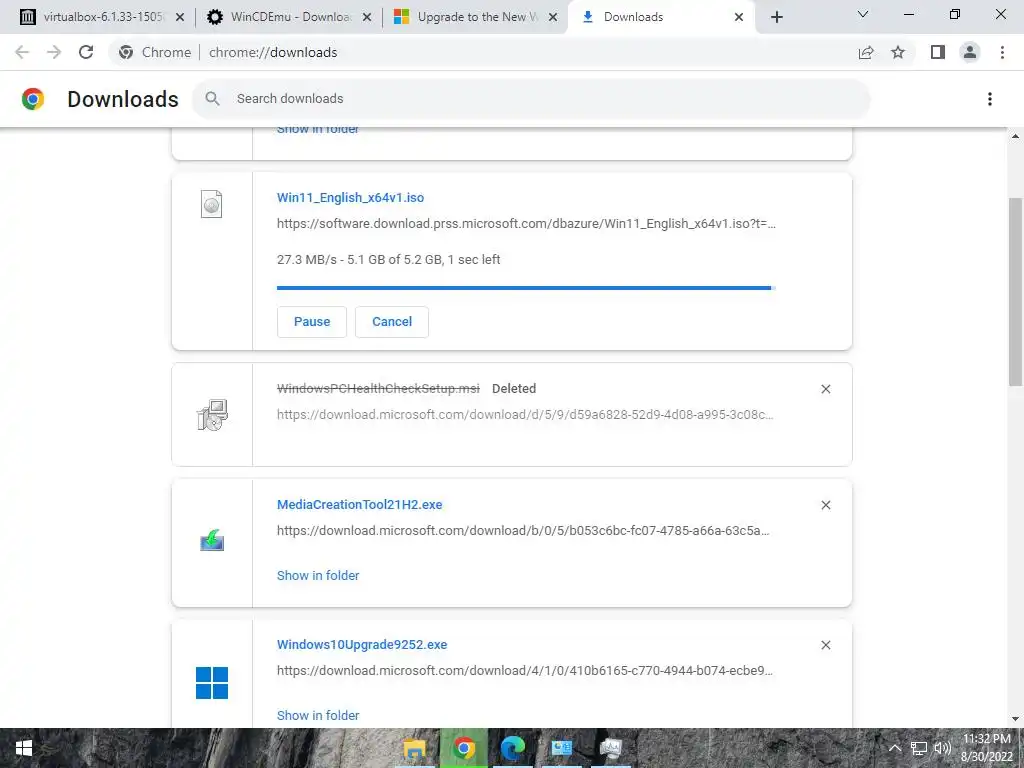Click the rightmost pinned taskbar app icon
The width and height of the screenshot is (1024, 768).
(611, 748)
